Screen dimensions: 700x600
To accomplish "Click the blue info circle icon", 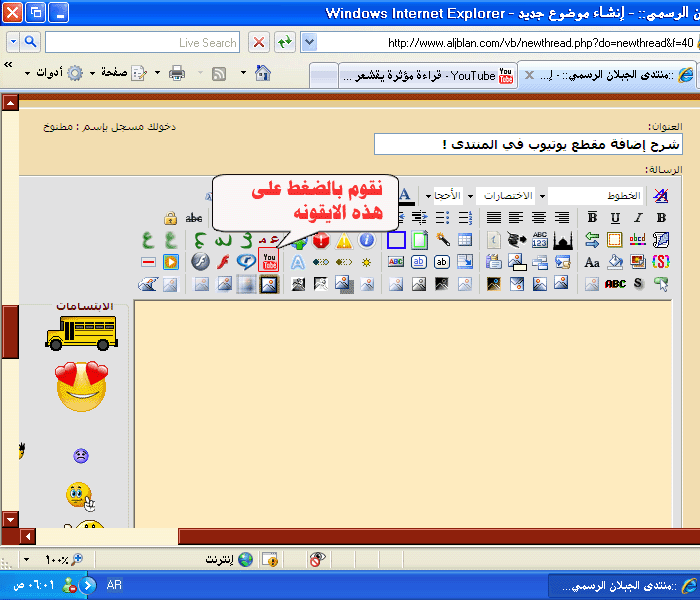I will pos(366,240).
